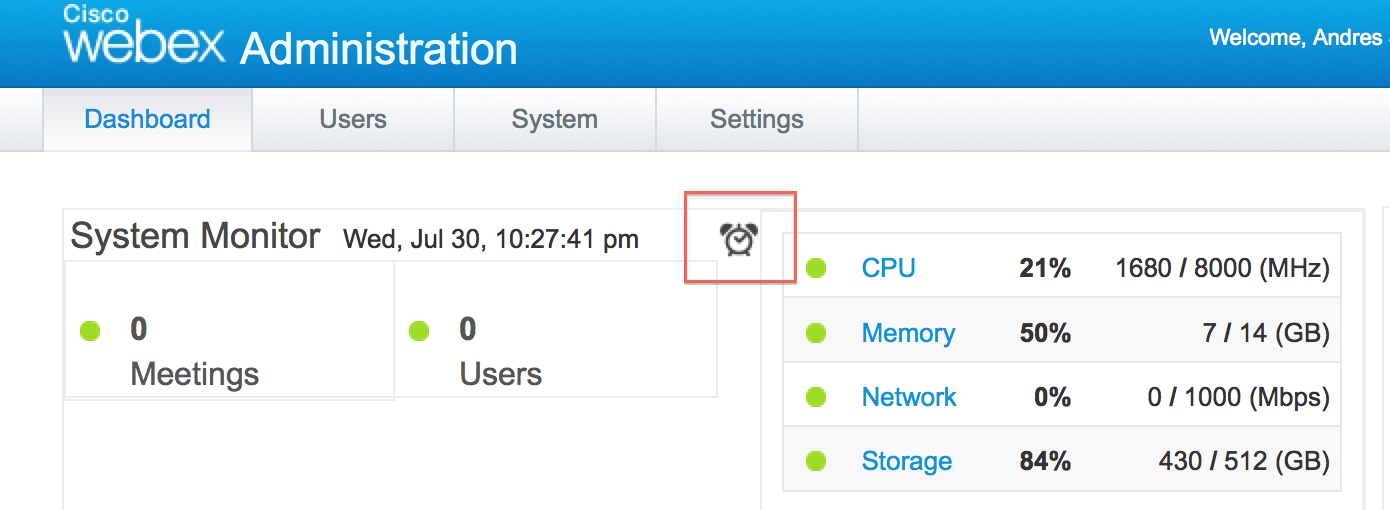
Task: Go to the System tab
Action: pyautogui.click(x=554, y=119)
